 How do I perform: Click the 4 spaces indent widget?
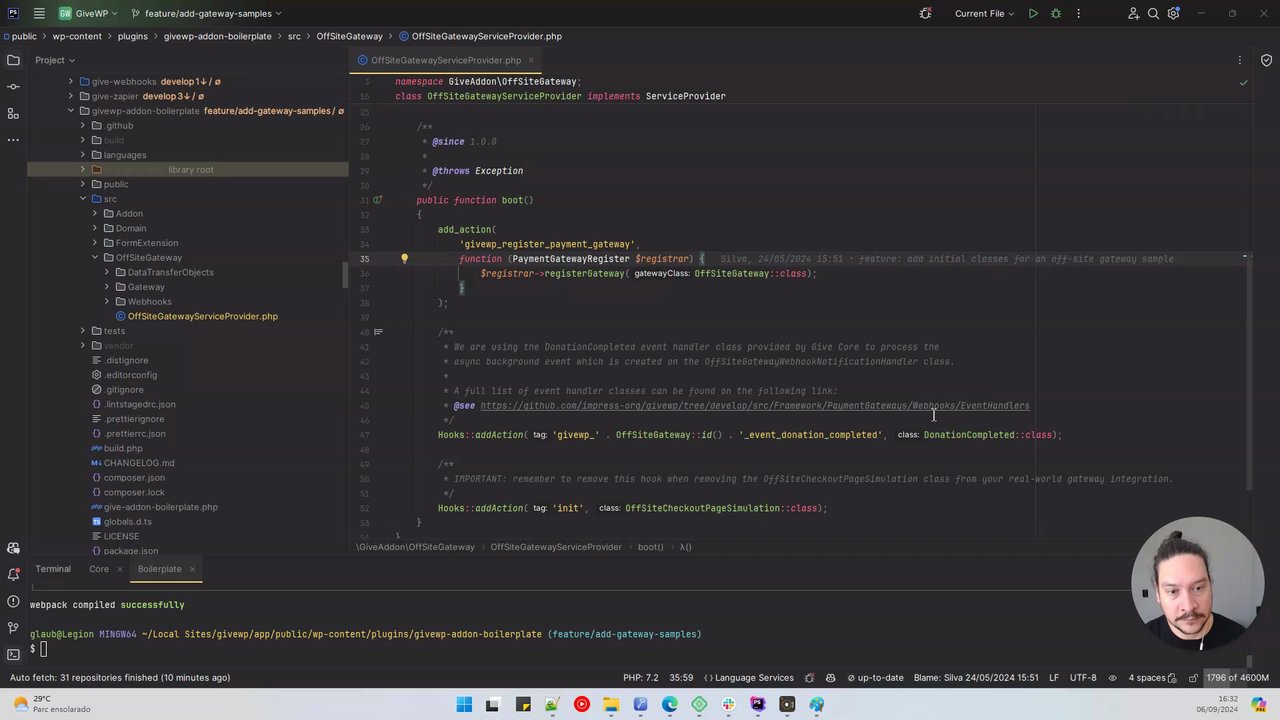[1151, 678]
